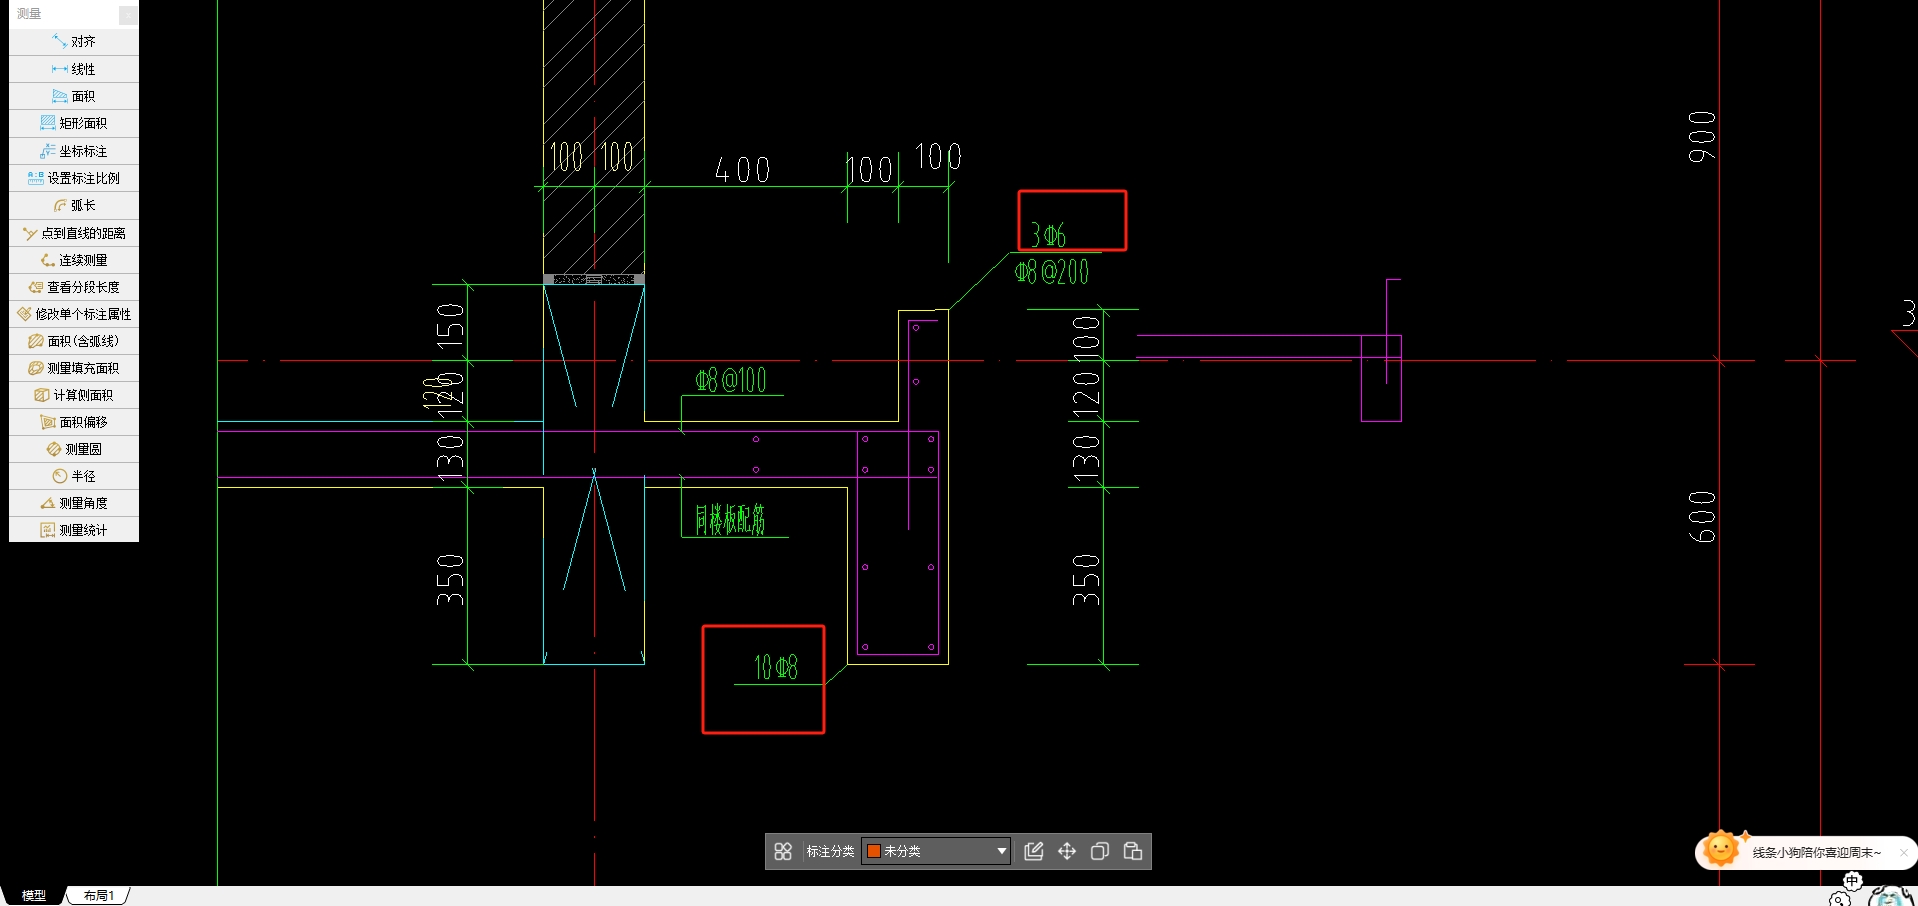Viewport: 1918px width, 906px height.
Task: Open 设置标注比例 annotation scale setting
Action: pos(74,178)
